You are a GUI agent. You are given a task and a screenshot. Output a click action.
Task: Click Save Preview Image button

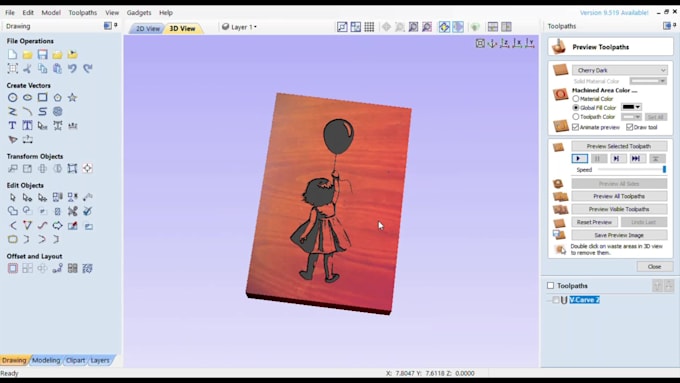(619, 235)
